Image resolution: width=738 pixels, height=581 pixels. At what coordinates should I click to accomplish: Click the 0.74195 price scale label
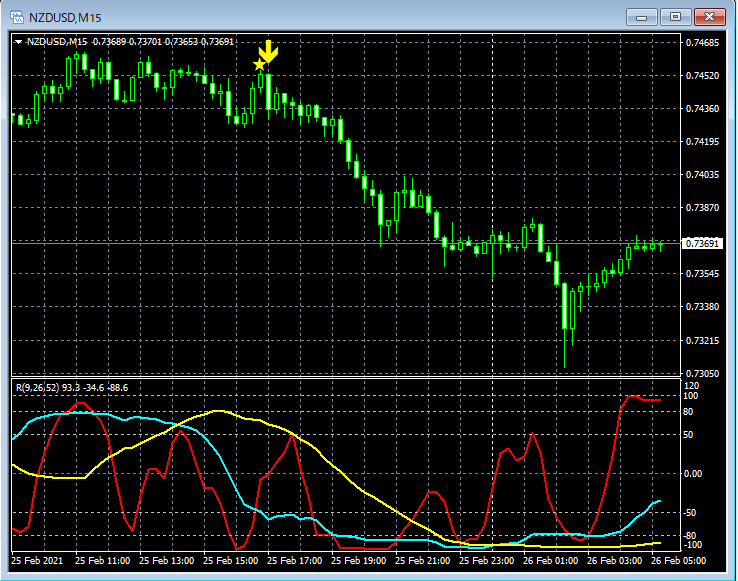tap(702, 142)
